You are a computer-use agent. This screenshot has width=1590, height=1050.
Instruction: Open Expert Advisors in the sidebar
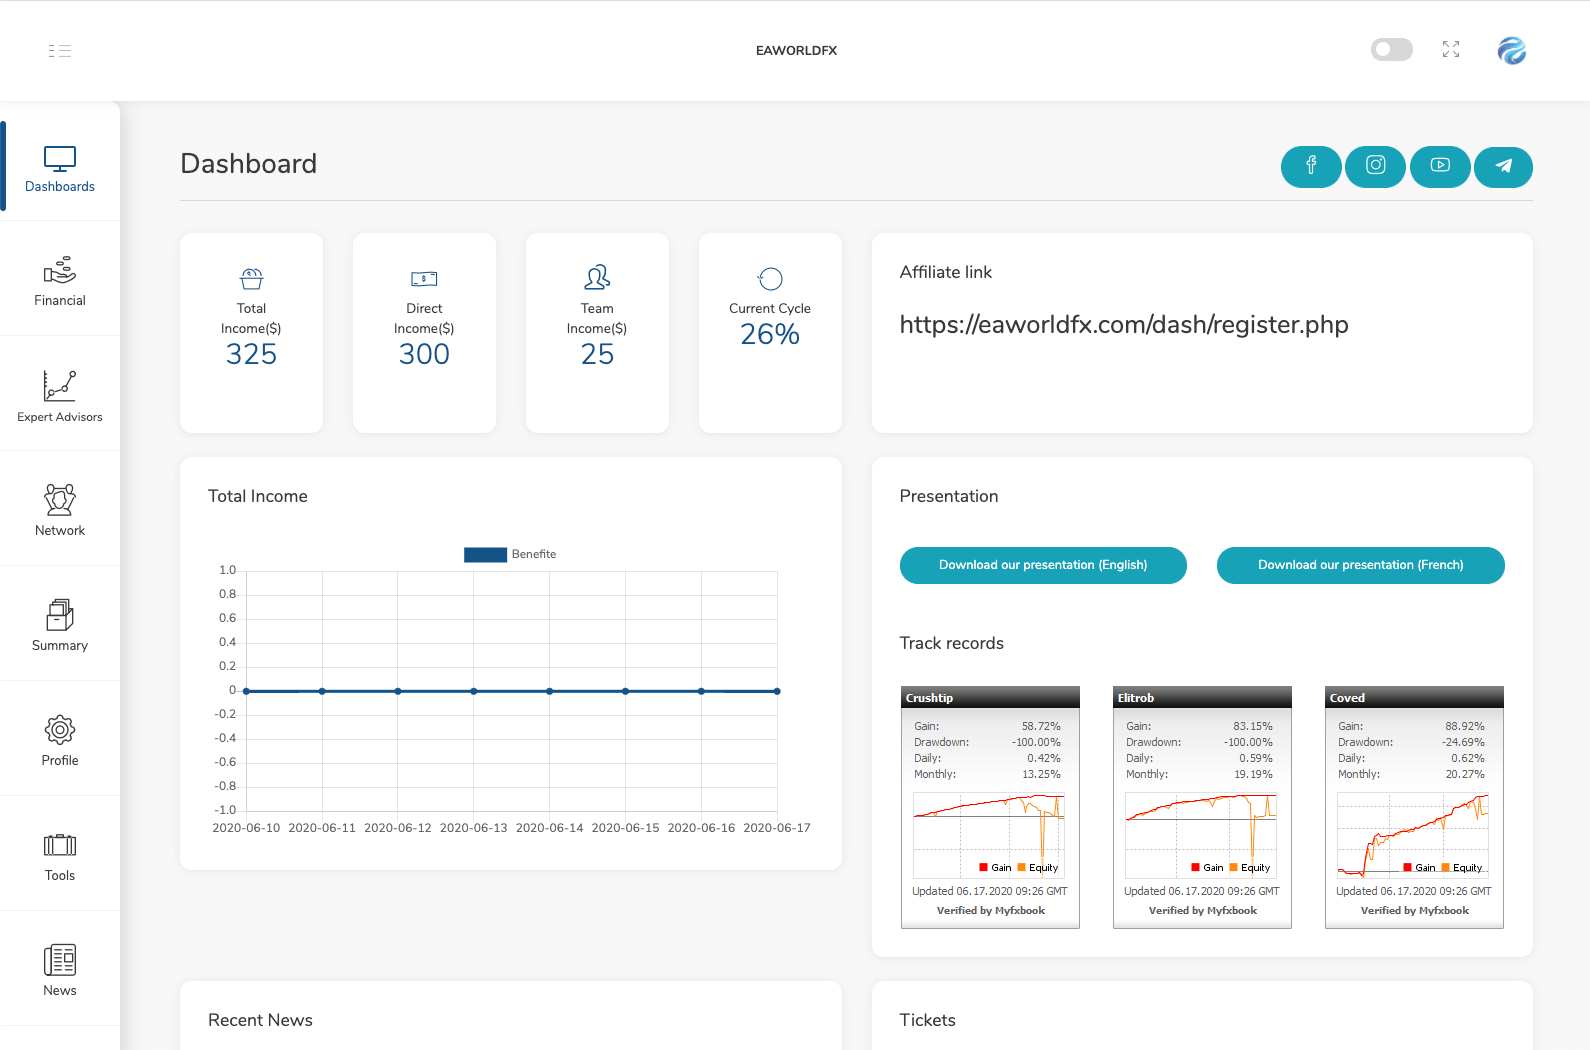tap(60, 396)
